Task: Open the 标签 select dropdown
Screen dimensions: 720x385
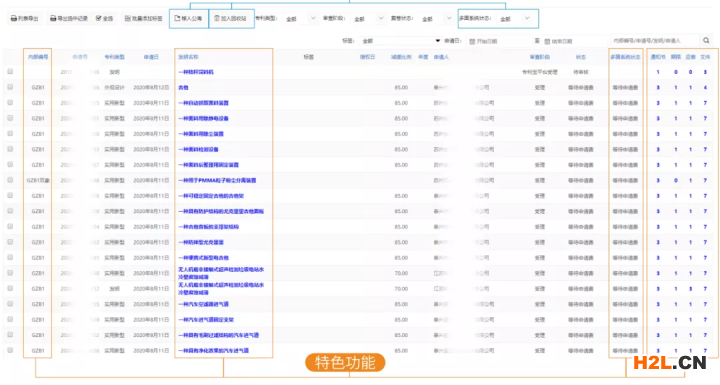Action: 400,41
